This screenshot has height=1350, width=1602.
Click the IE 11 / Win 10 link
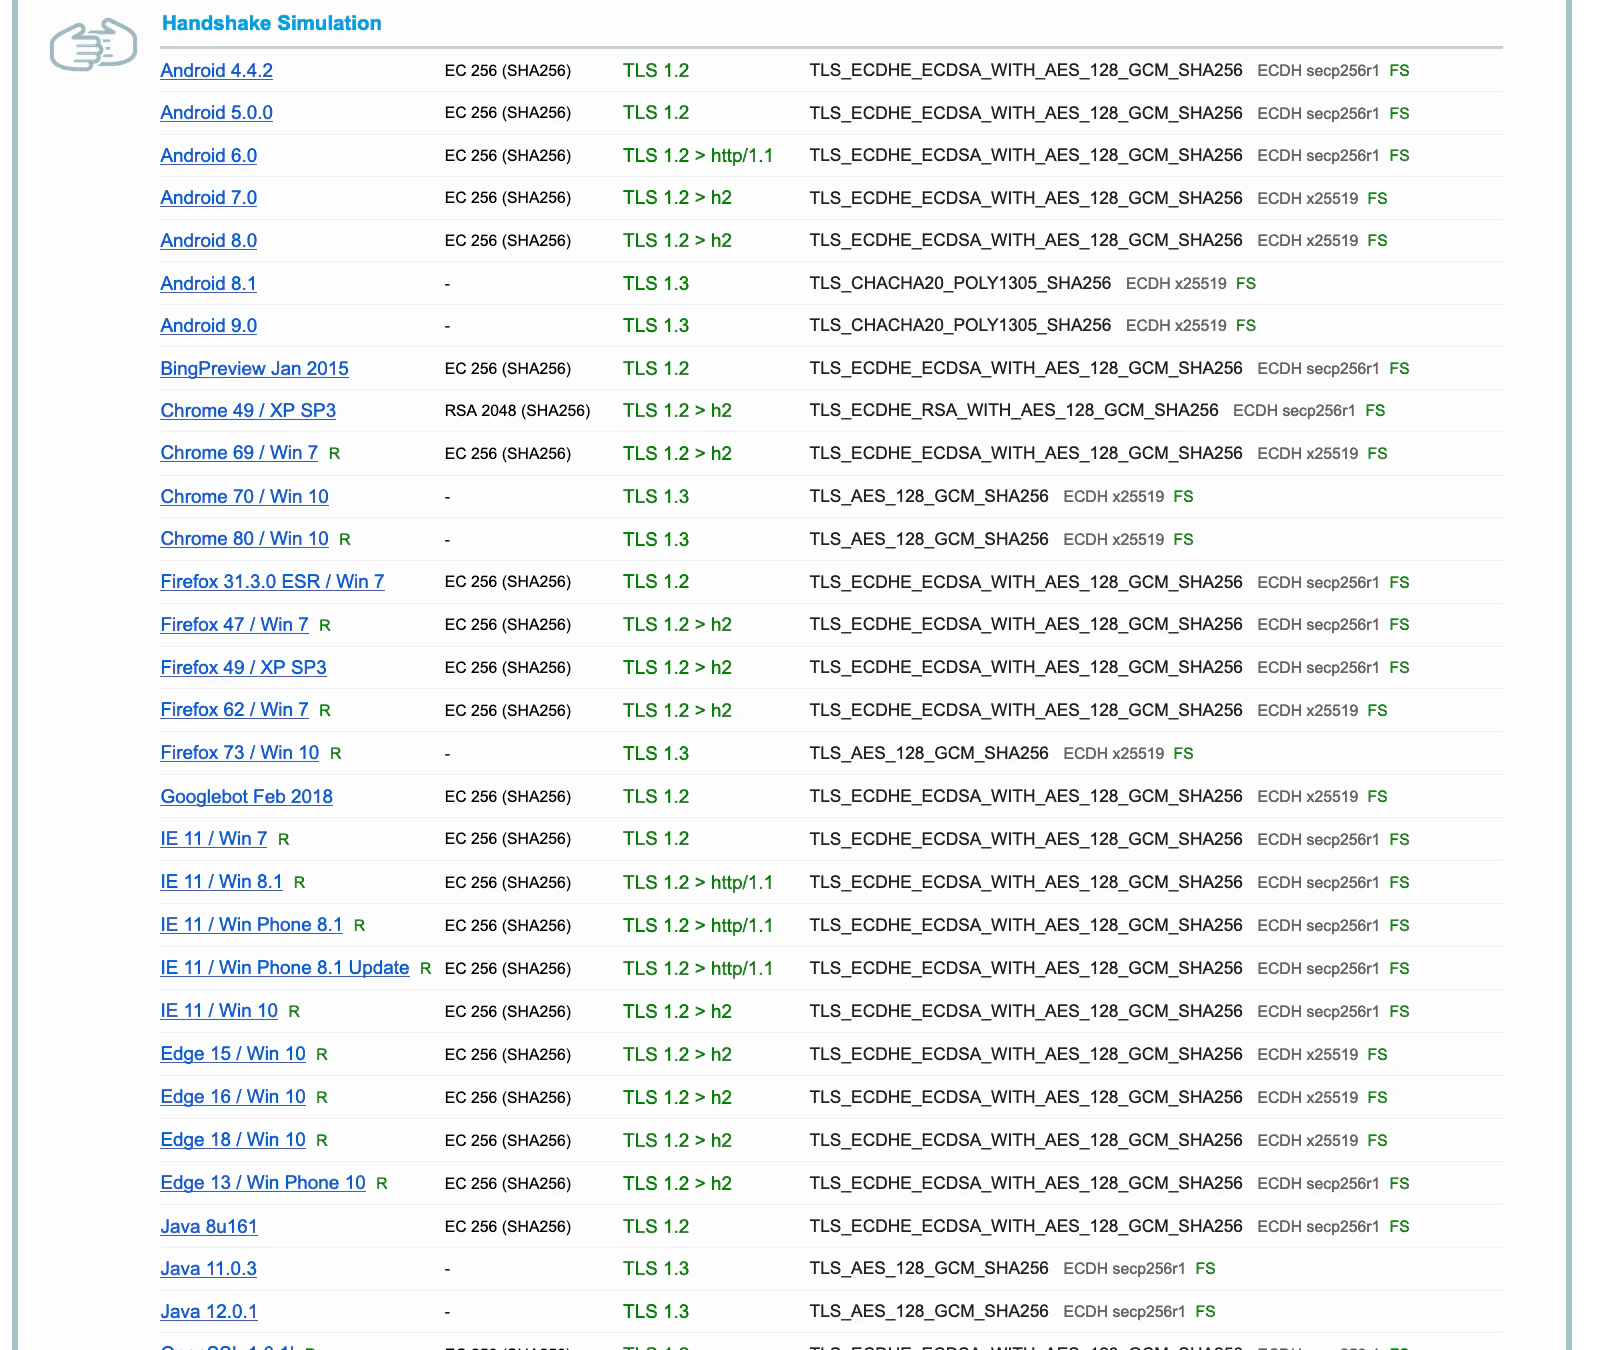pos(219,1010)
